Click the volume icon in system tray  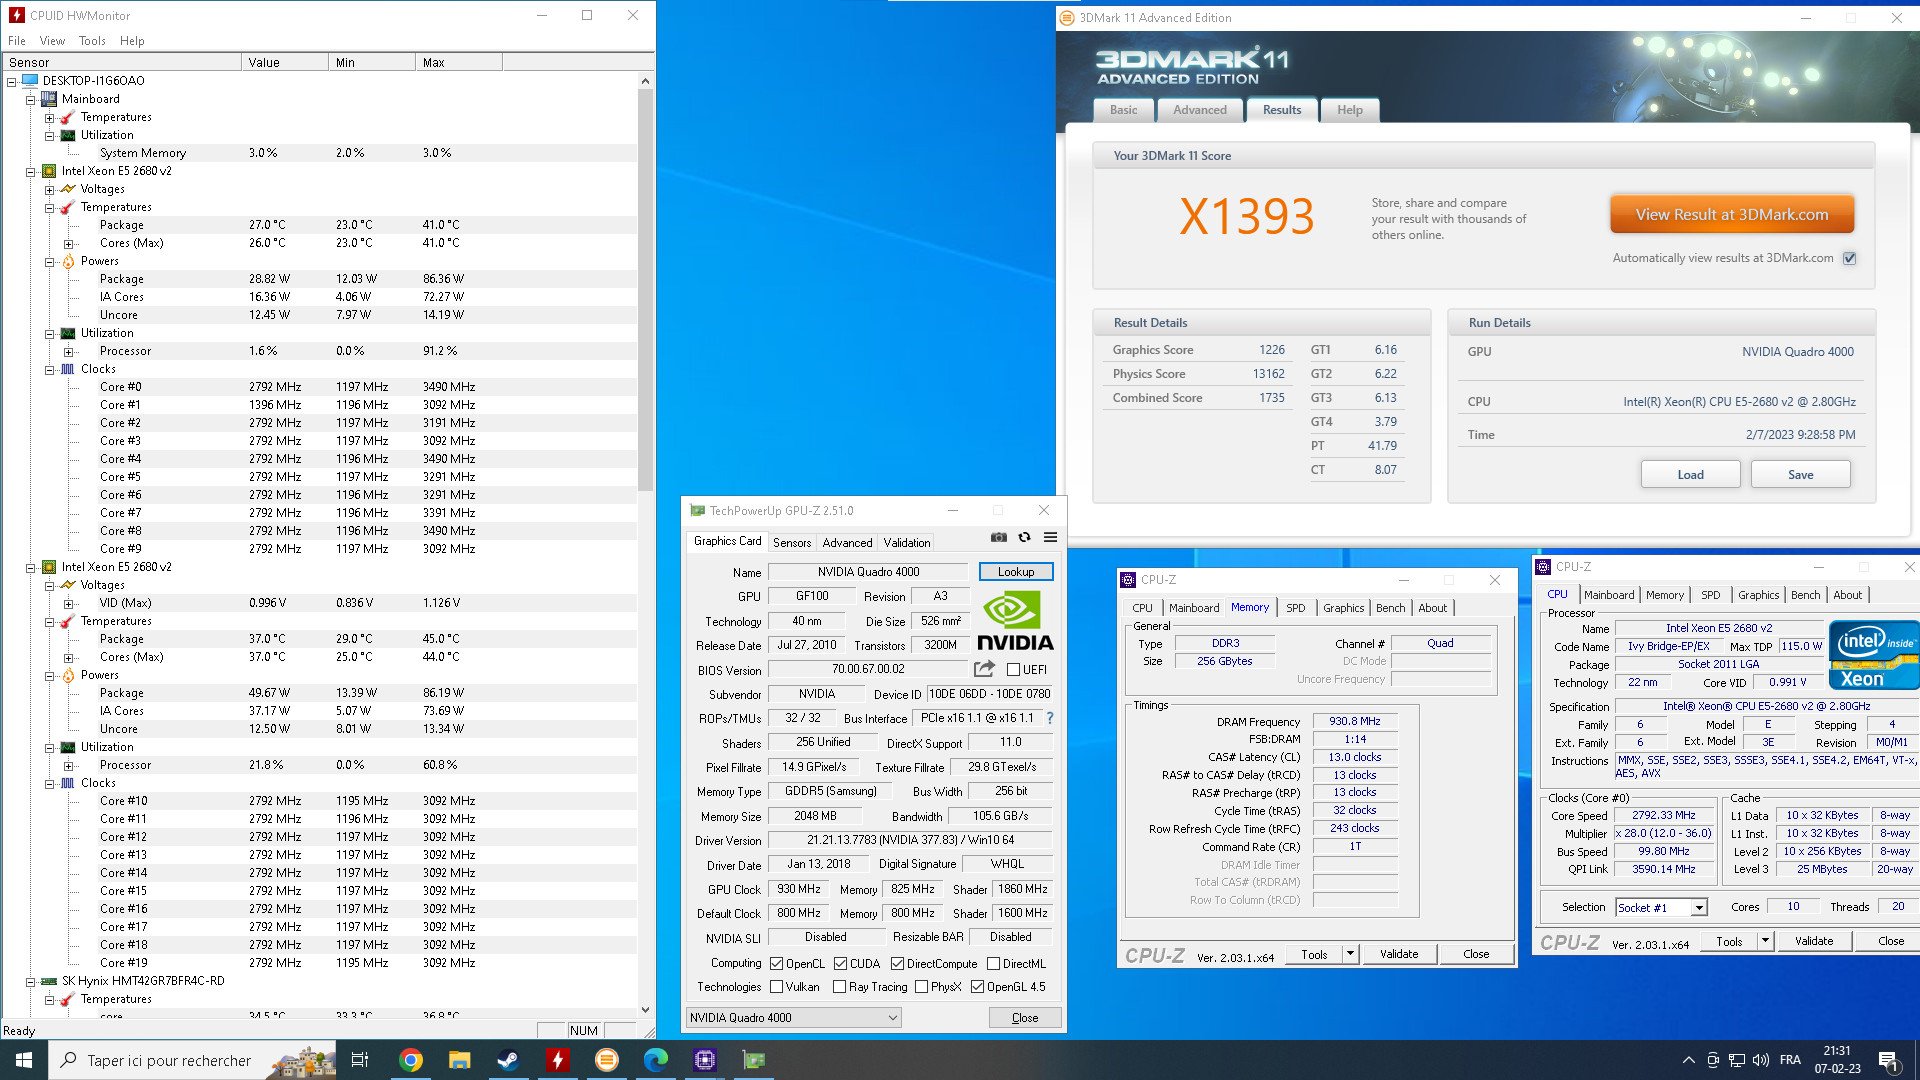(x=1761, y=1060)
